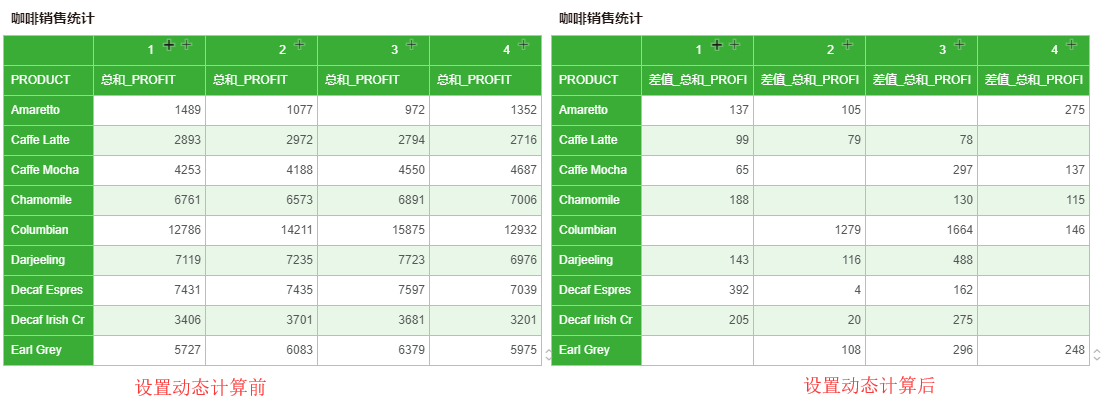Expand column 1 via gray plus in left table
This screenshot has height=420, width=1110.
[x=186, y=45]
